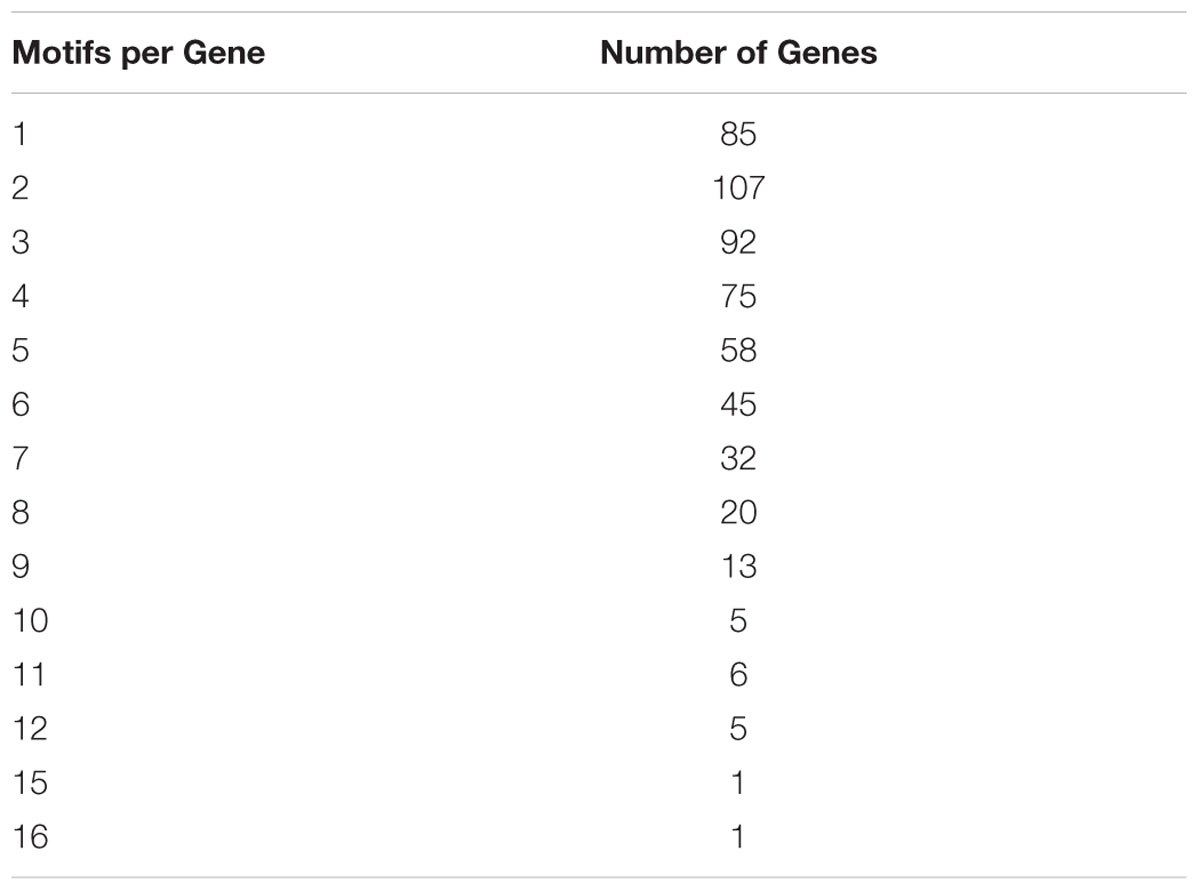Click the value 75 in Number of Genes
This screenshot has width=1200, height=891.
pos(738,296)
